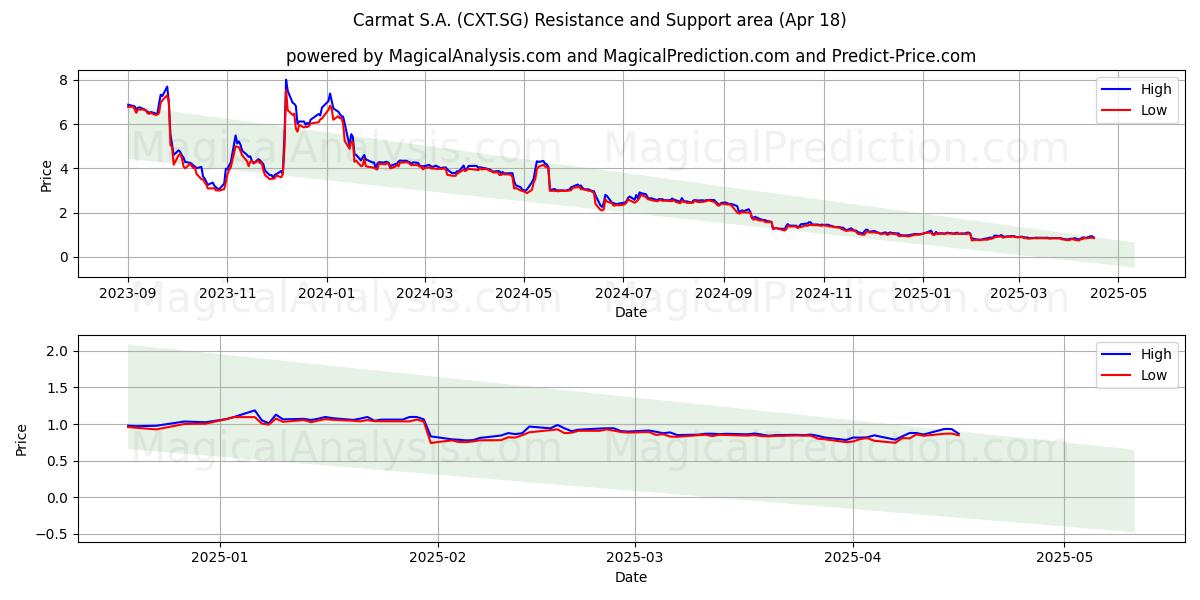
Task: Click the '2024-05' x-axis label
Action: (x=524, y=292)
